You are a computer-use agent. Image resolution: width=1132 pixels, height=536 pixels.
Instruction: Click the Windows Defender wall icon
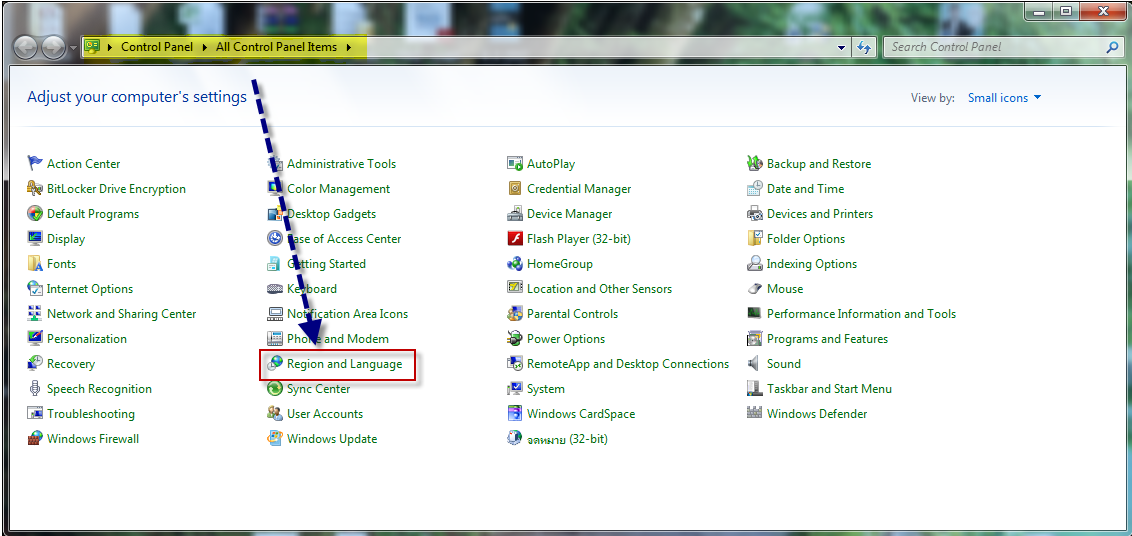[754, 414]
